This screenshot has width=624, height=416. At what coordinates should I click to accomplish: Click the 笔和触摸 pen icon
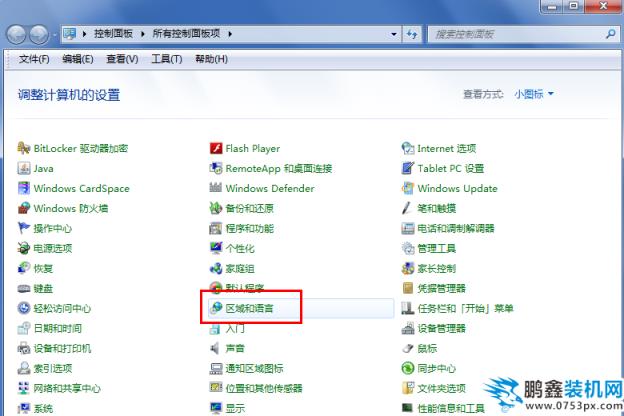point(407,208)
